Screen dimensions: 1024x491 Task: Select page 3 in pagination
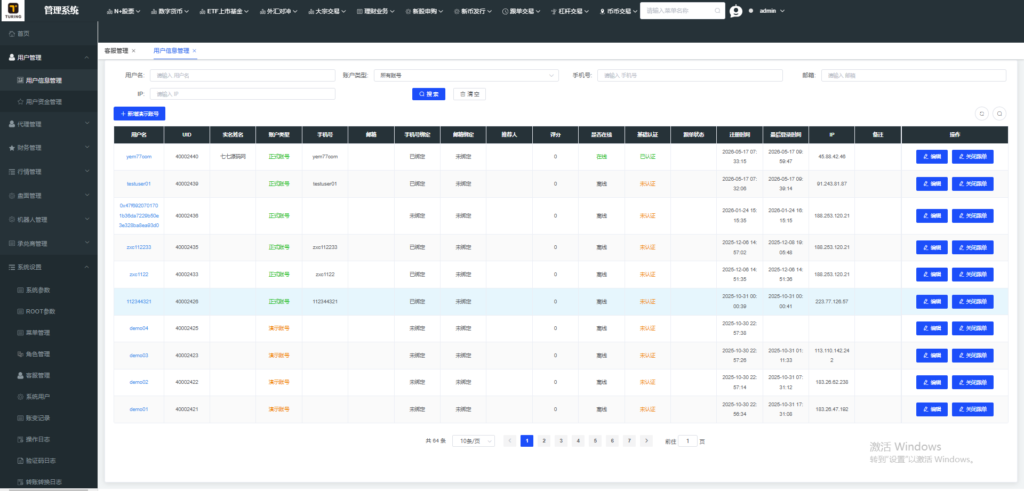click(561, 441)
